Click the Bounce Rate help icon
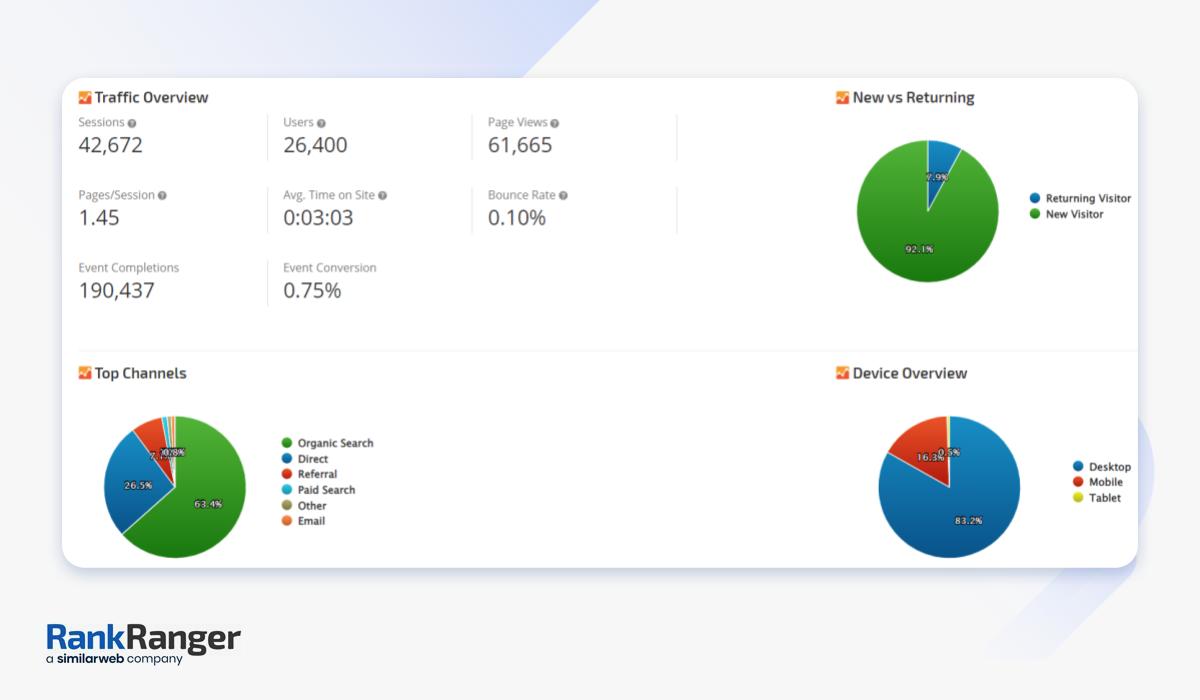This screenshot has height=700, width=1200. pos(564,196)
